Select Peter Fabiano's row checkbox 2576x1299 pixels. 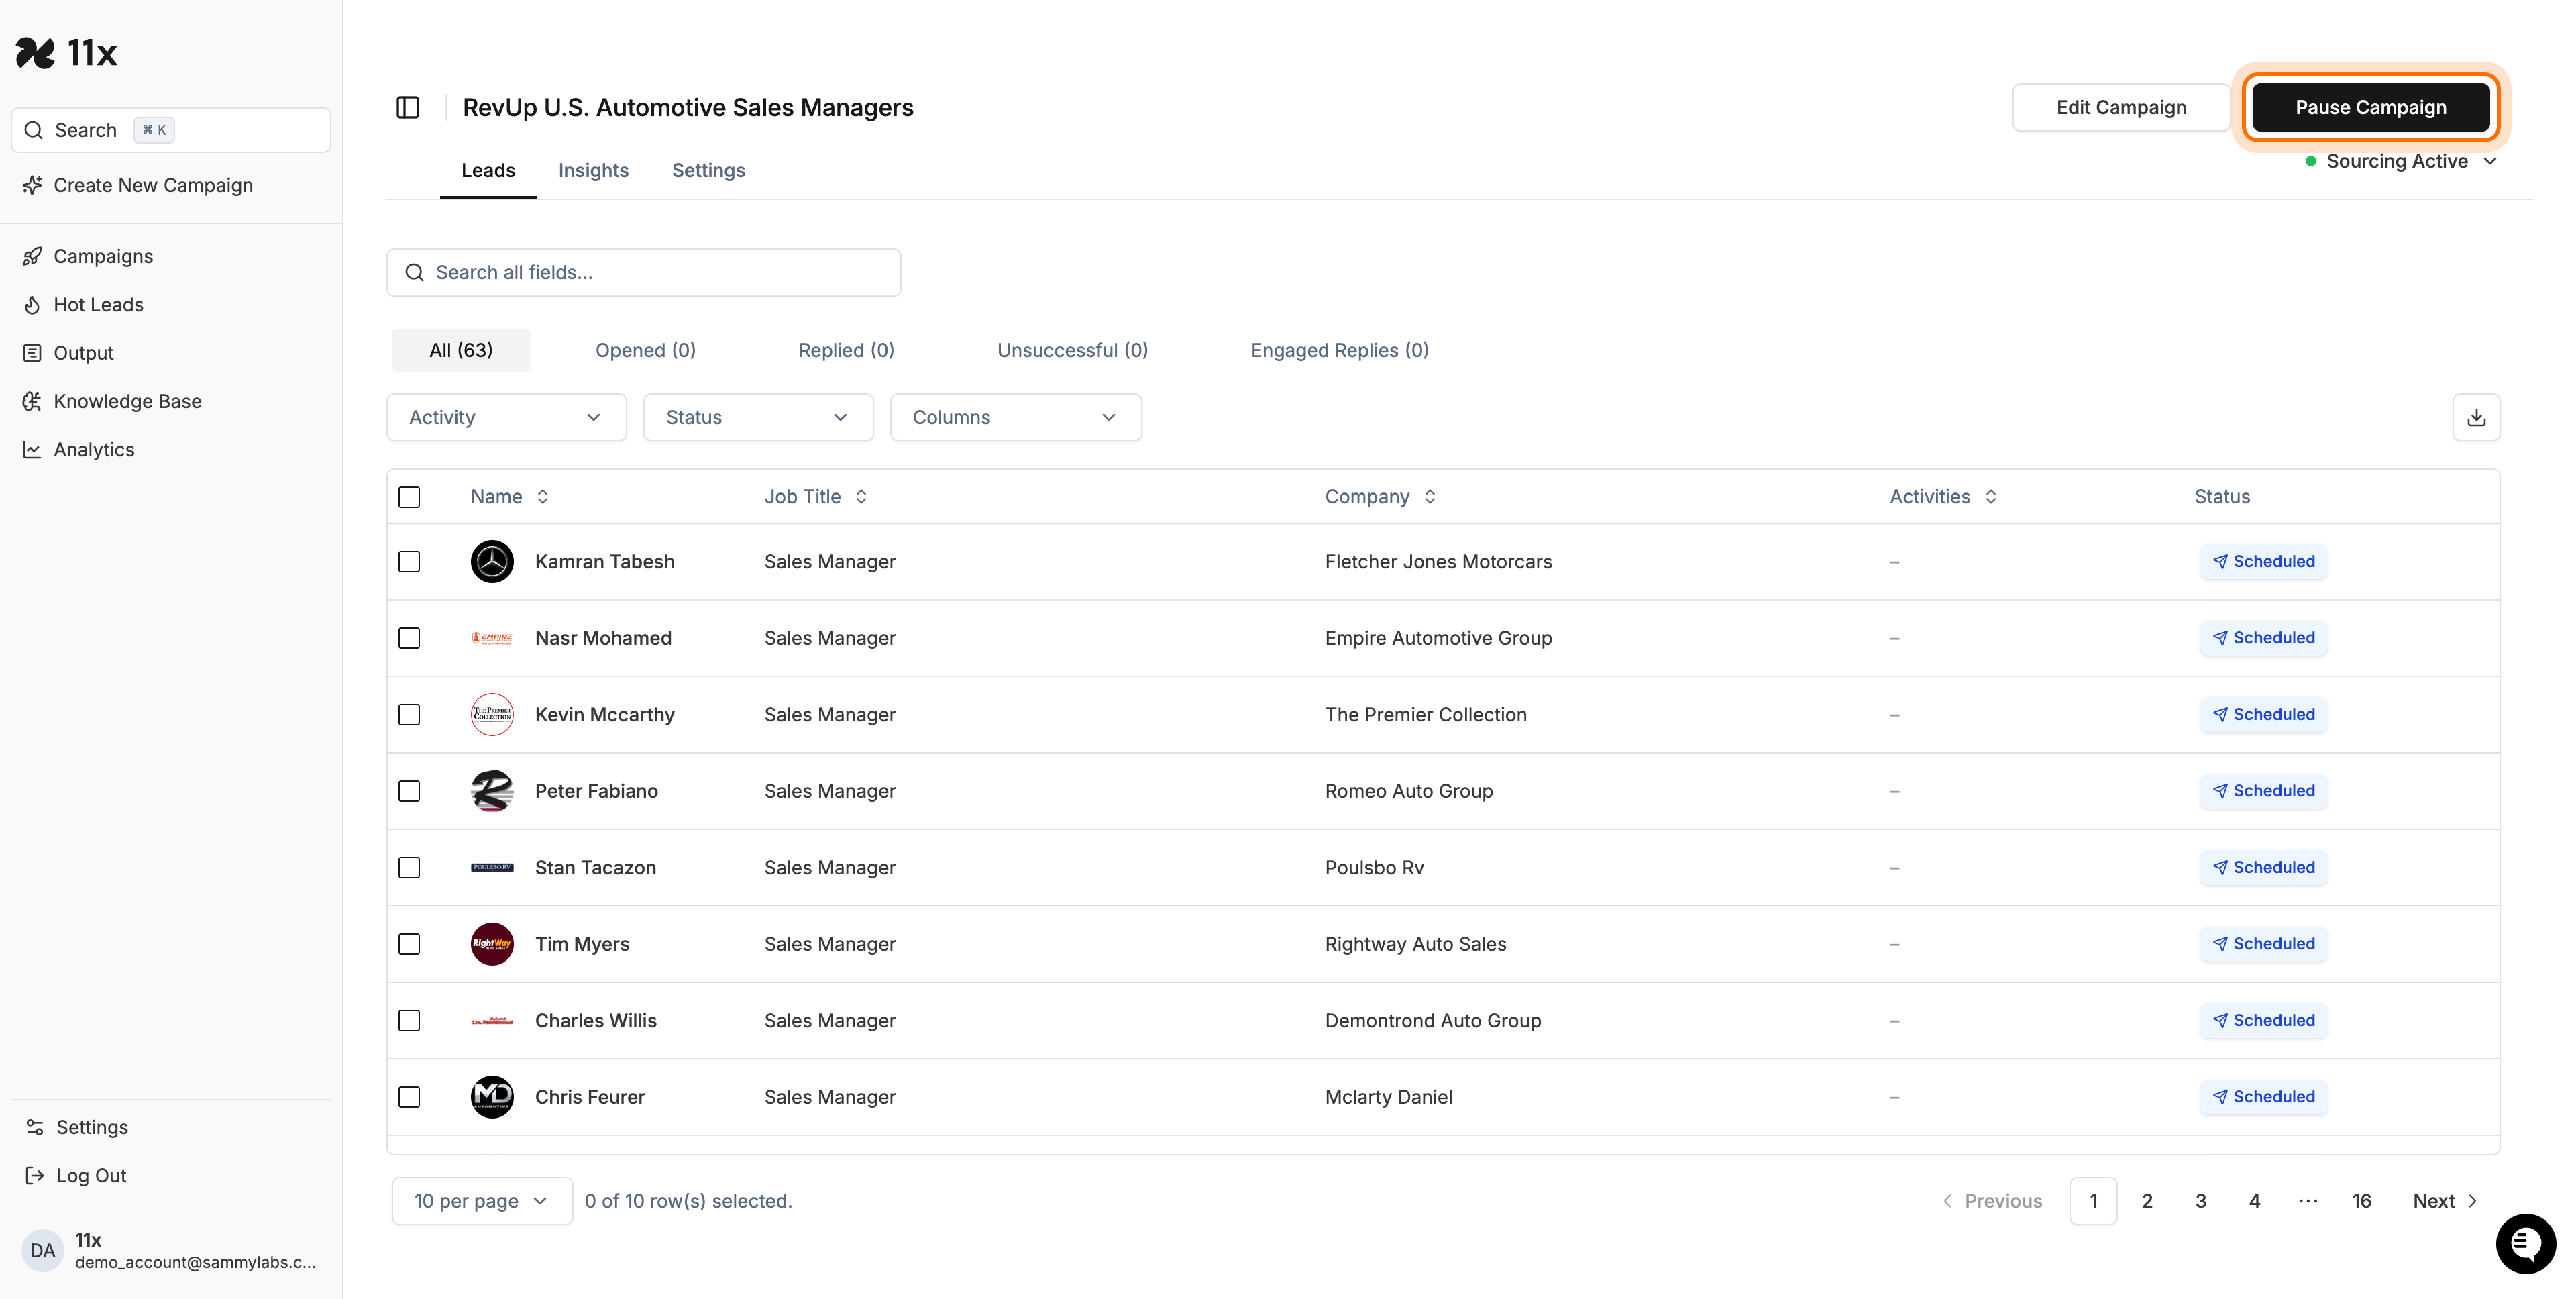(x=409, y=791)
